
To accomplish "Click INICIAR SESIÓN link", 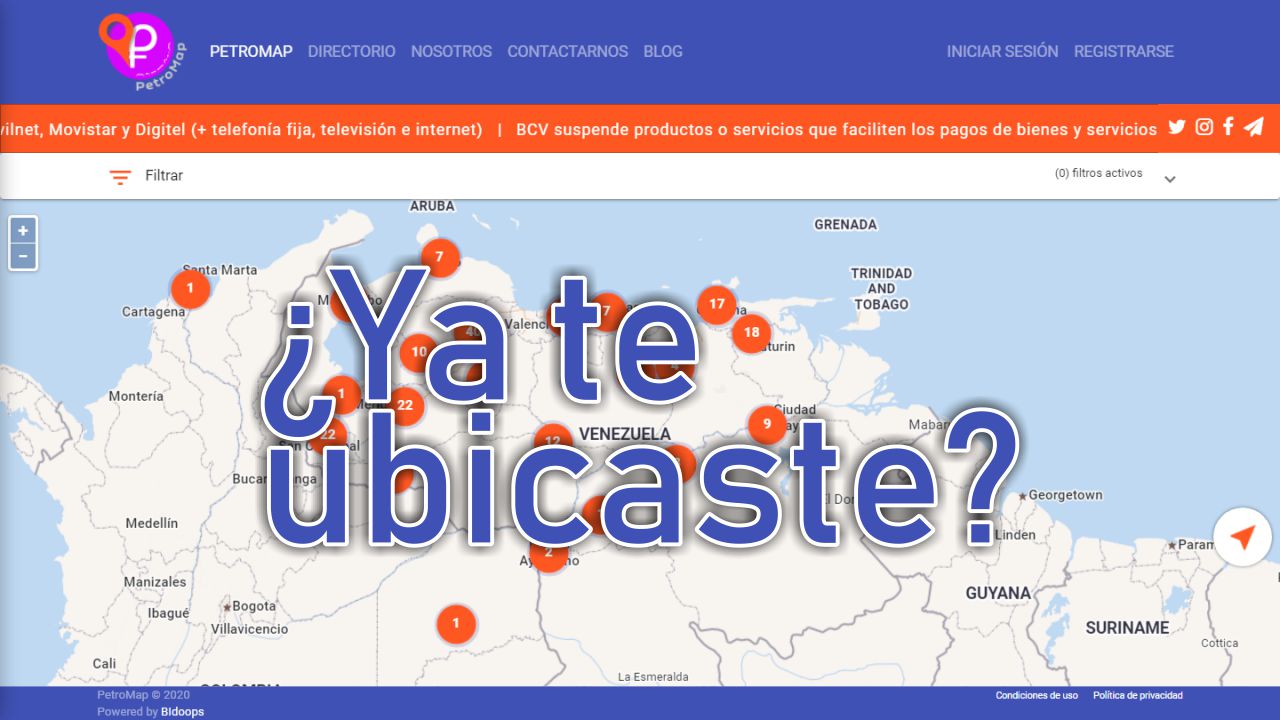I will (1002, 51).
